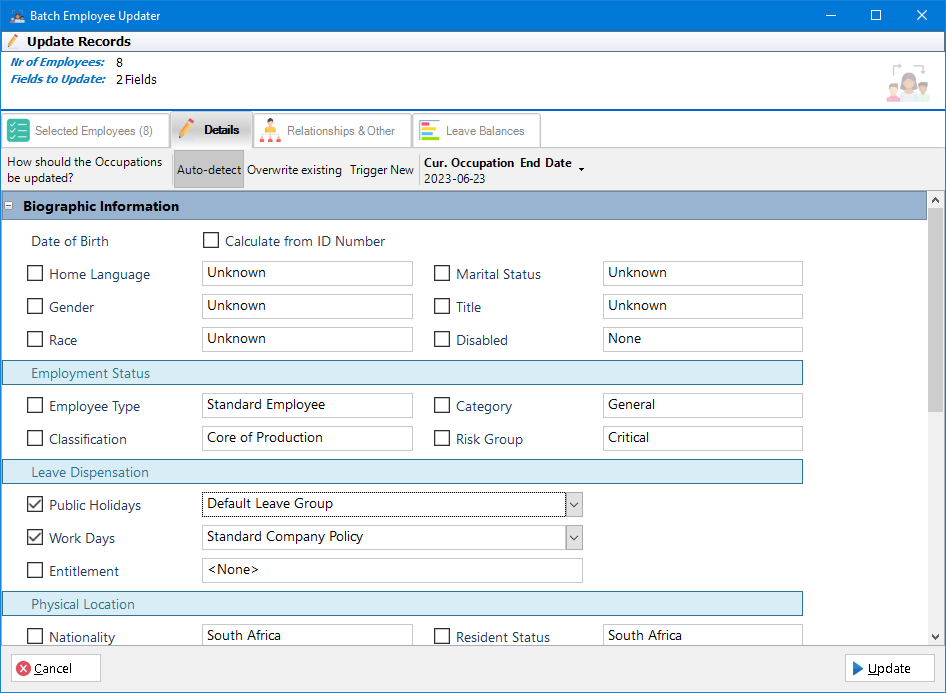Open the Default Leave Group dropdown
946x693 pixels.
point(574,504)
